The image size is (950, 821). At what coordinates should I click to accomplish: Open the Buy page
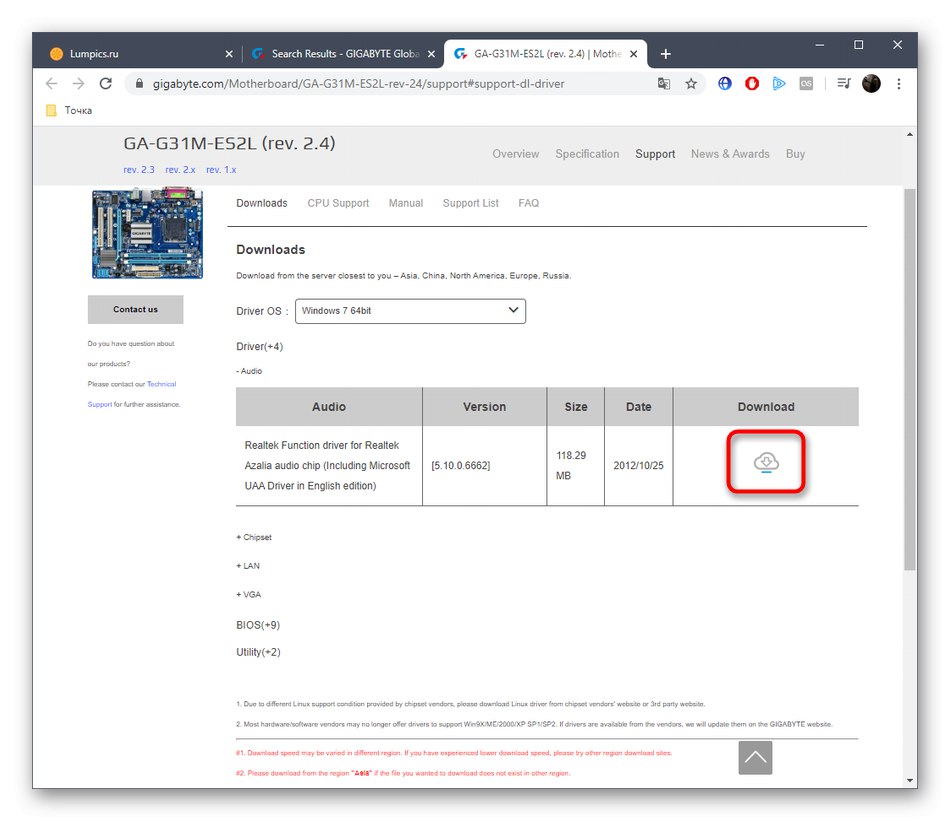[x=796, y=154]
